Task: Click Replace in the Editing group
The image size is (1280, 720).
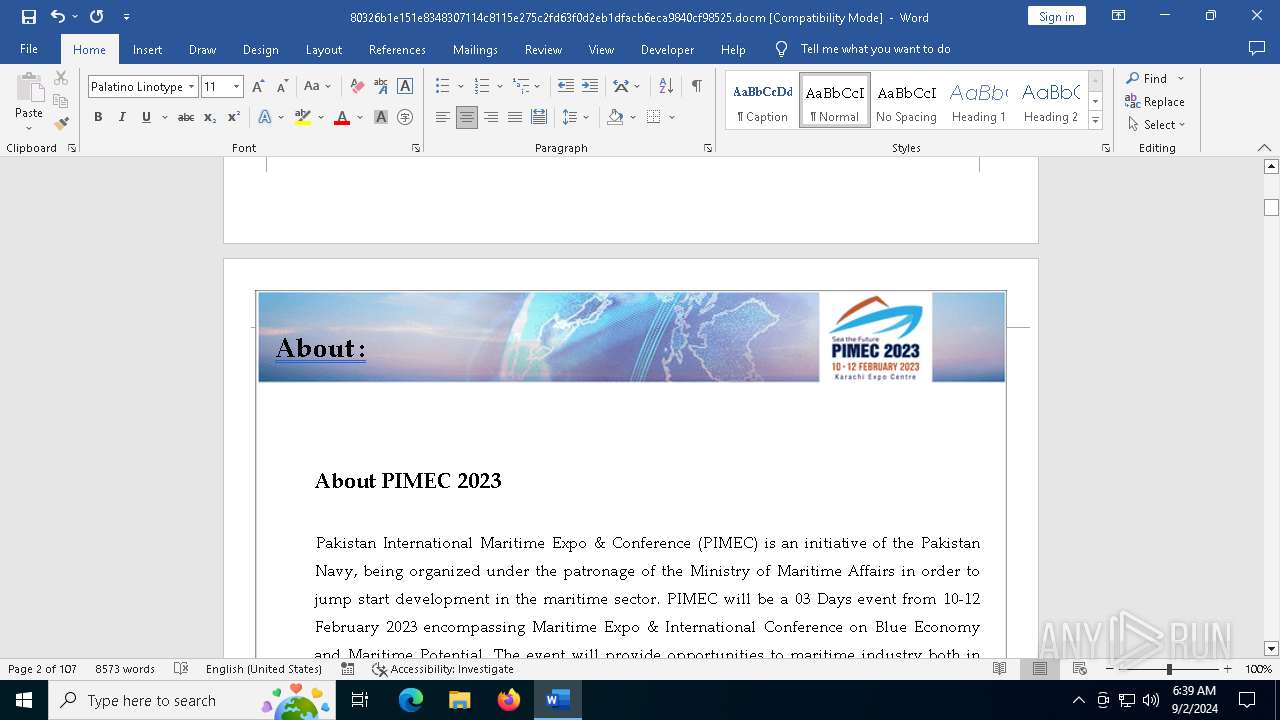Action: point(1155,101)
